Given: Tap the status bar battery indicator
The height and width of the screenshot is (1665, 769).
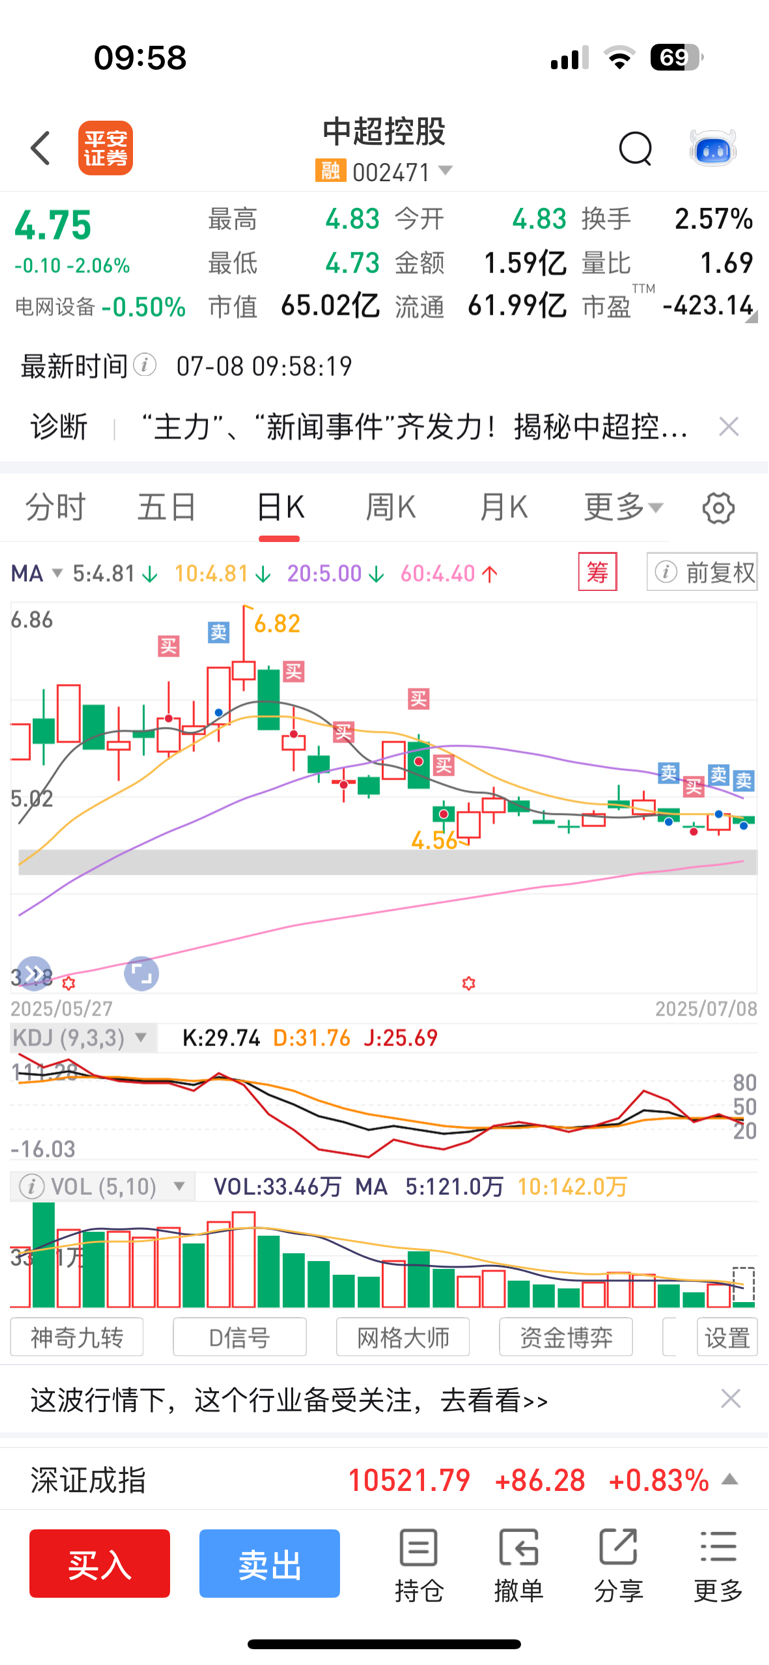Looking at the screenshot, I should 676,57.
